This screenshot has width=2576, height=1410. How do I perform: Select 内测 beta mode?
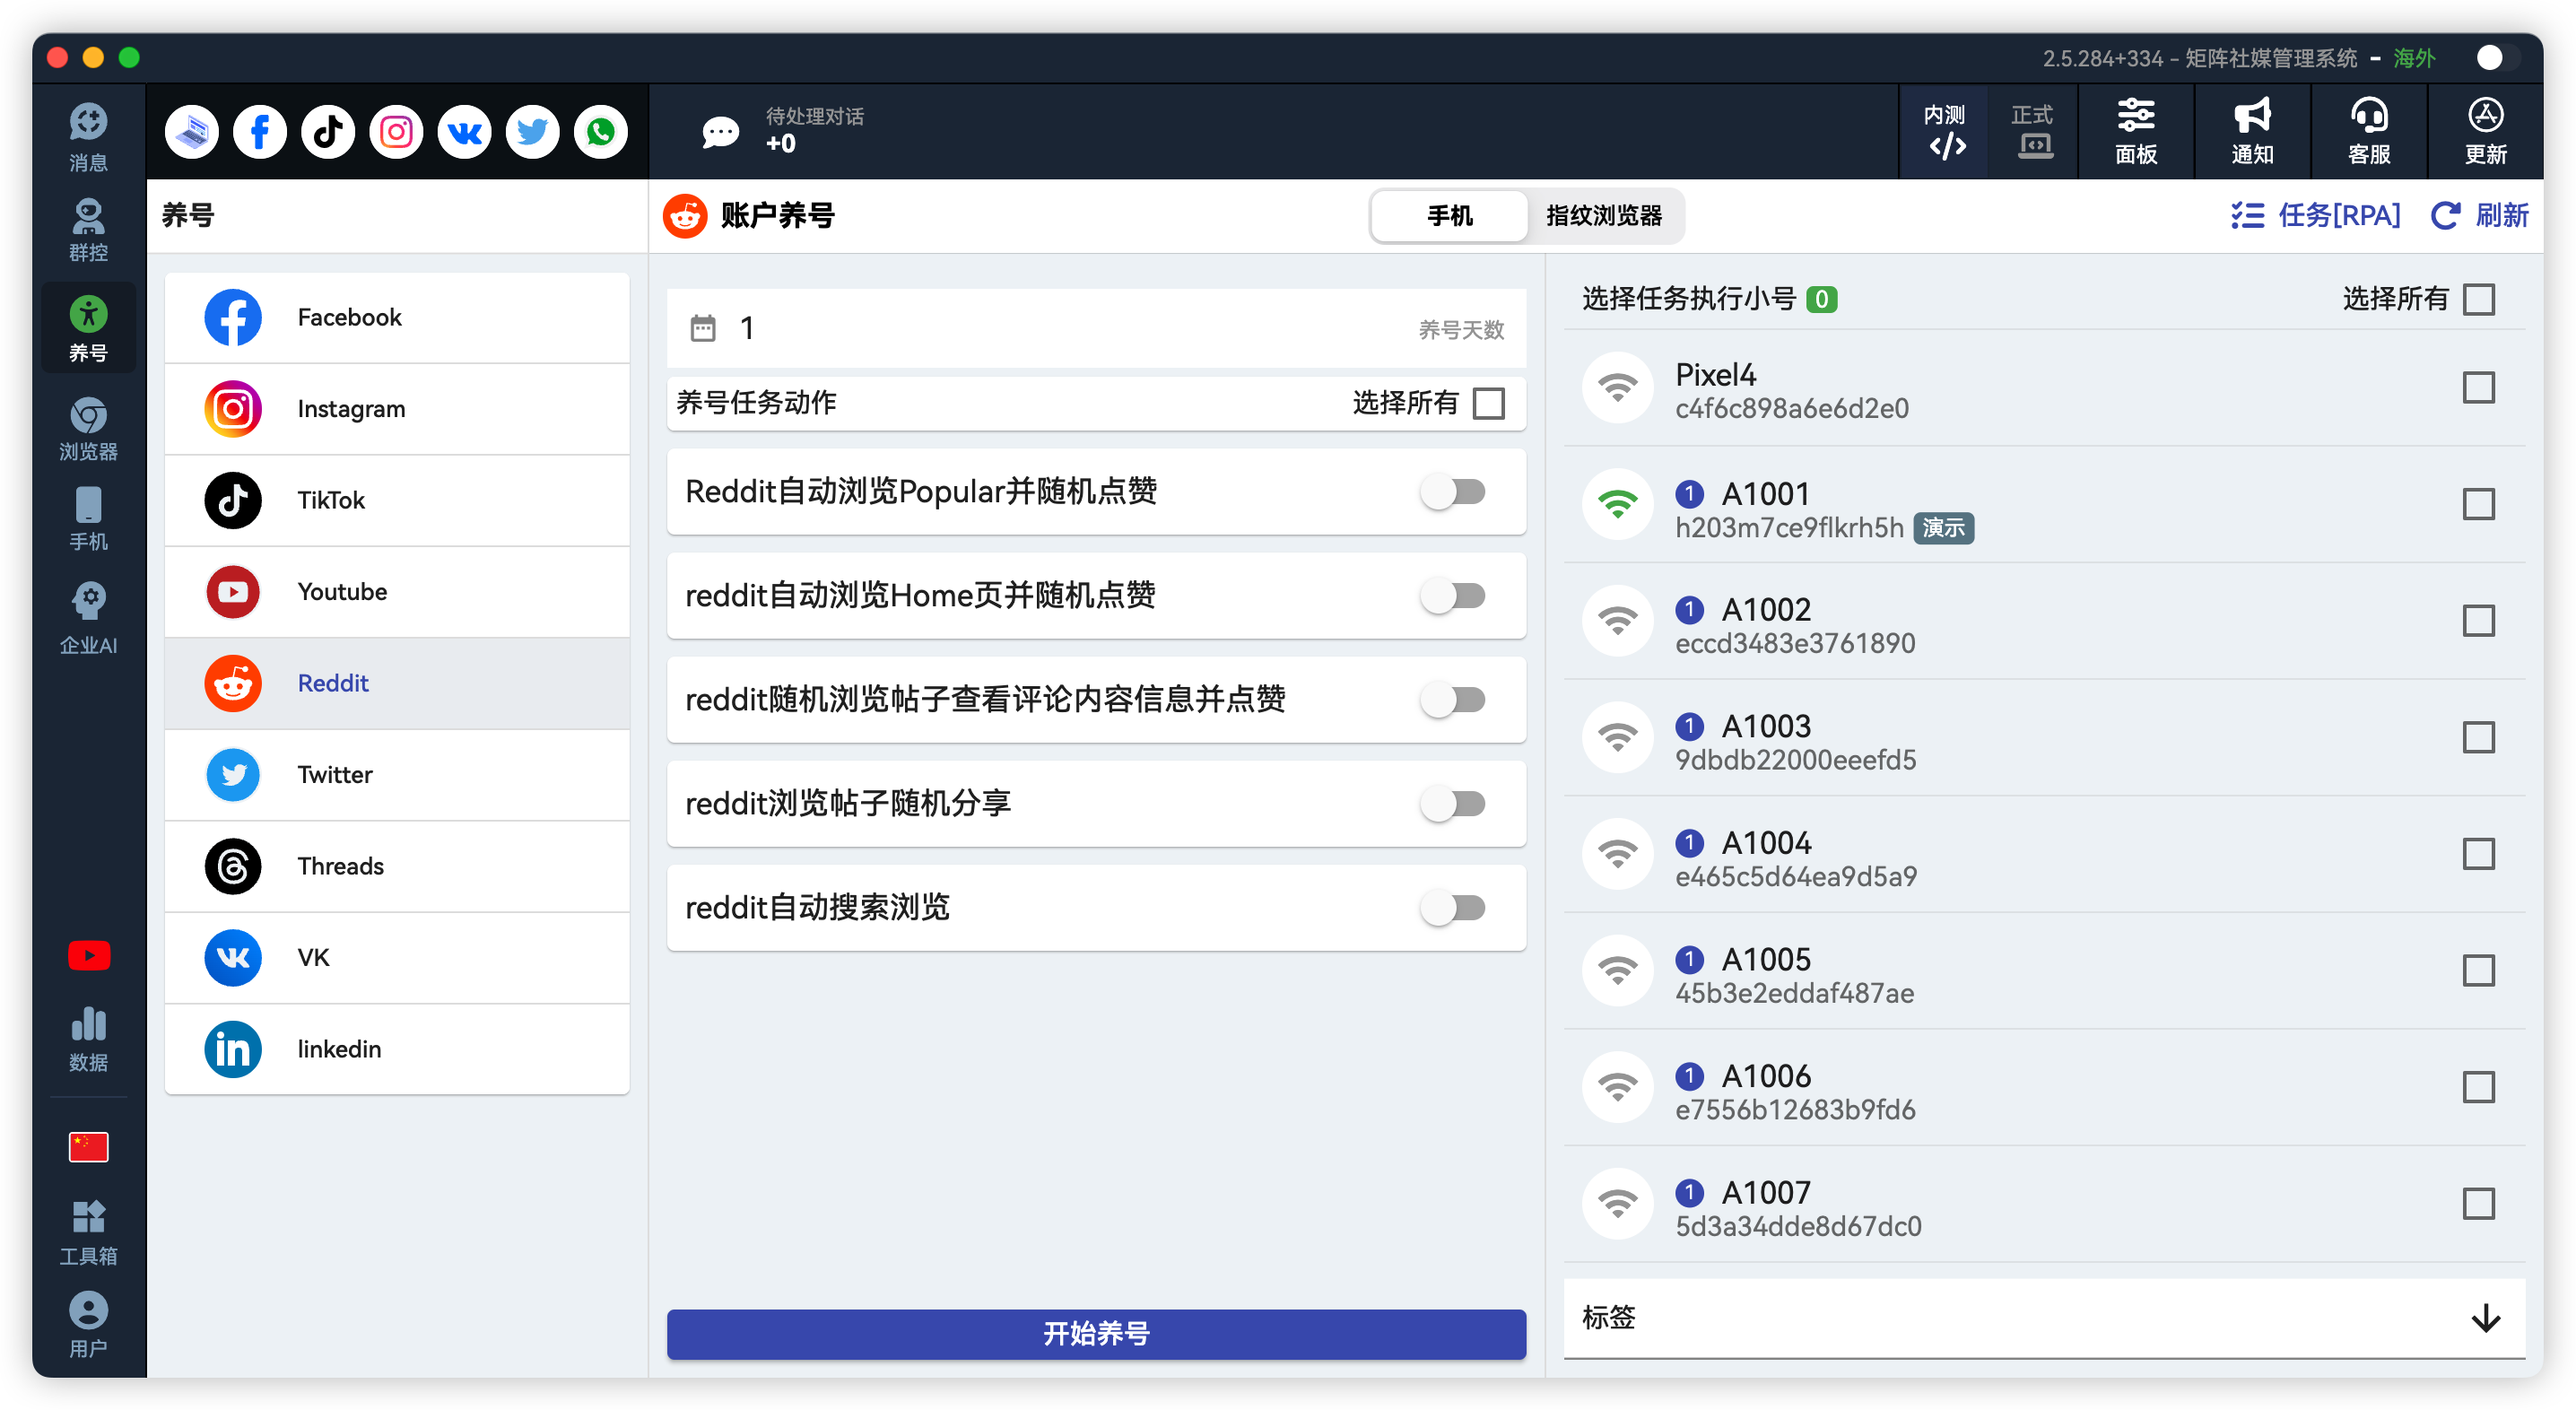(1945, 131)
